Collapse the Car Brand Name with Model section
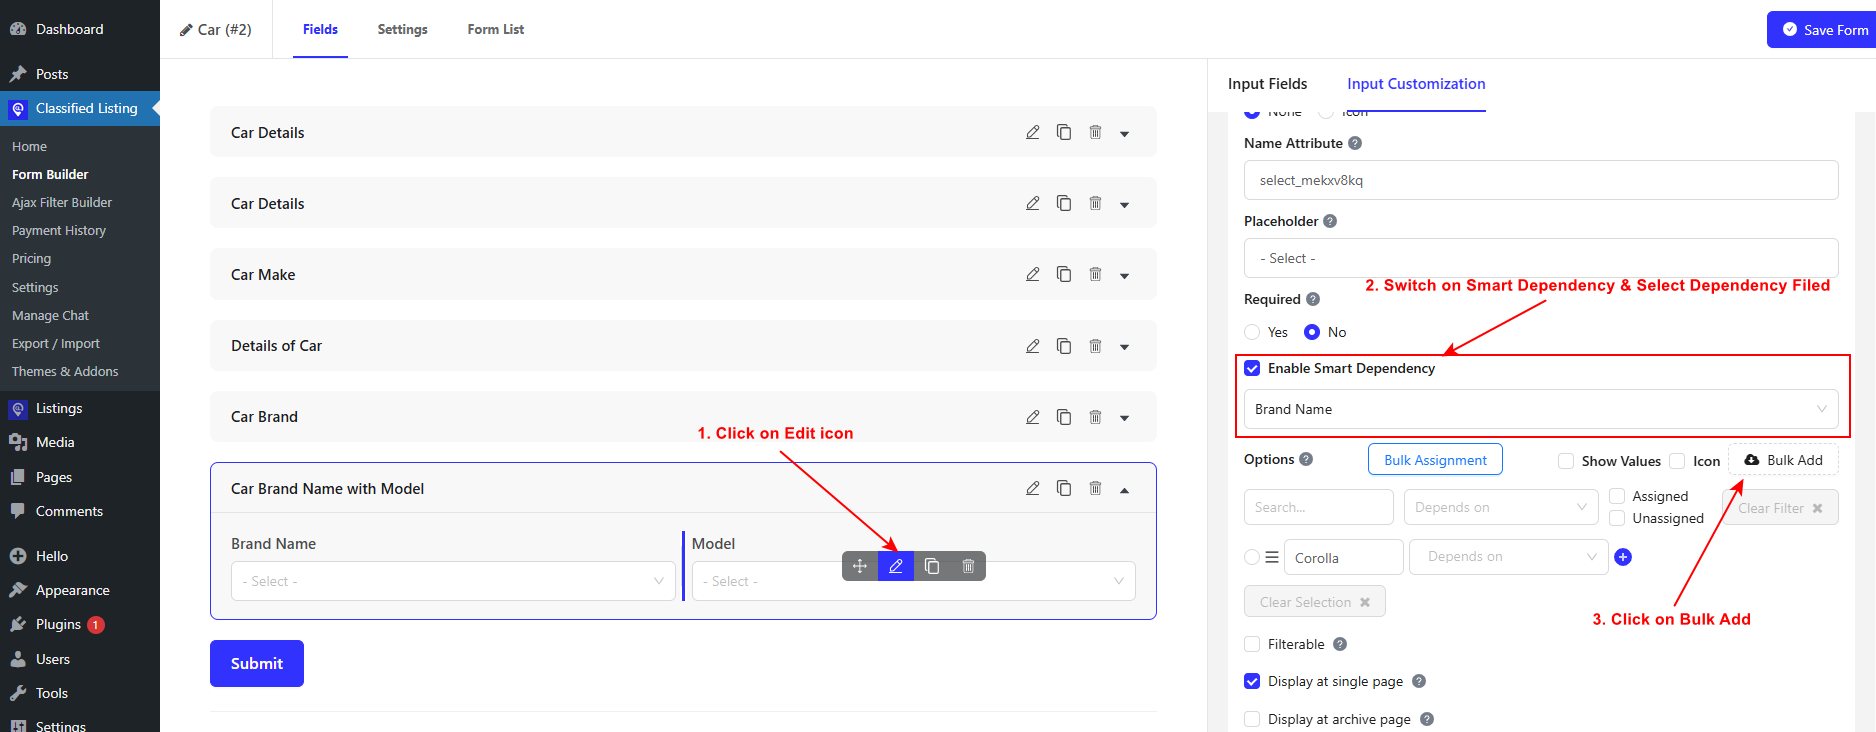Viewport: 1876px width, 732px height. coord(1125,489)
